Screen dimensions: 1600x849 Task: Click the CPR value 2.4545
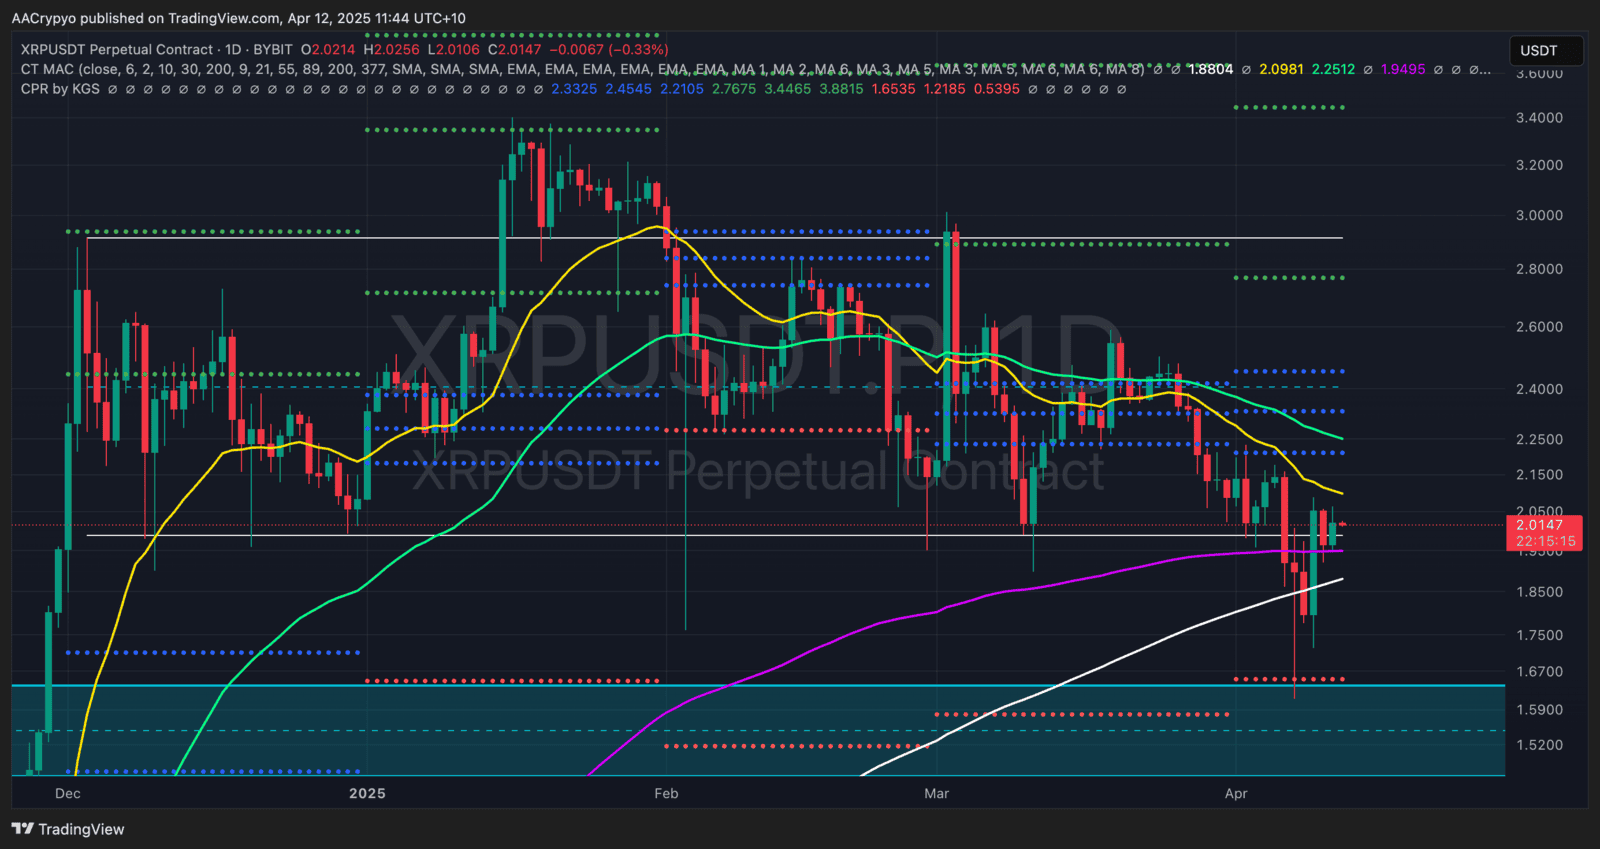[628, 89]
